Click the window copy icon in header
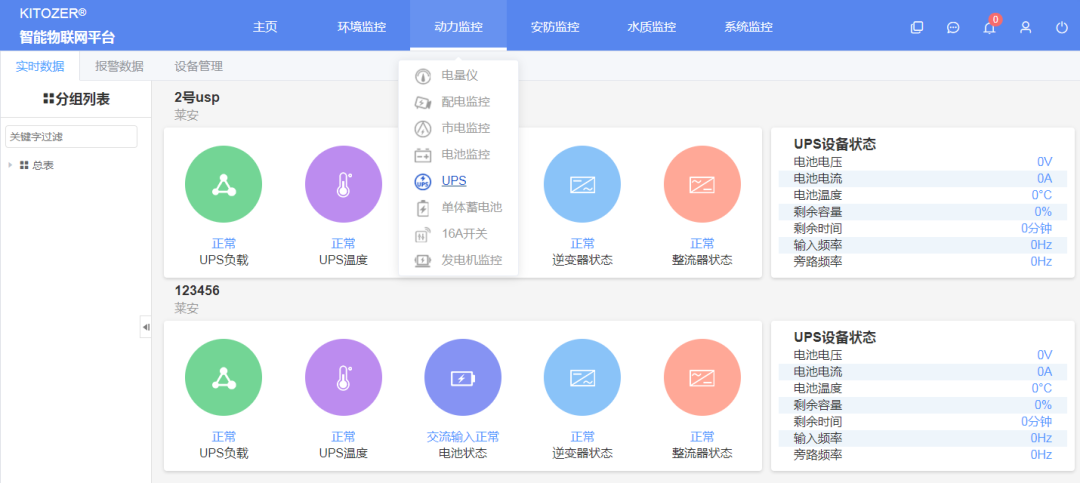Image resolution: width=1080 pixels, height=483 pixels. click(917, 28)
